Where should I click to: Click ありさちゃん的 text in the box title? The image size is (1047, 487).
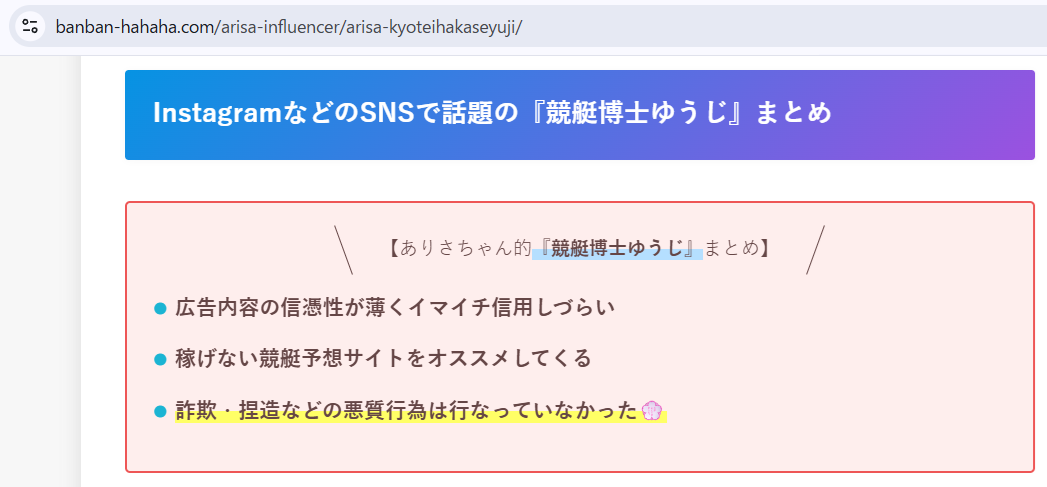tap(465, 249)
